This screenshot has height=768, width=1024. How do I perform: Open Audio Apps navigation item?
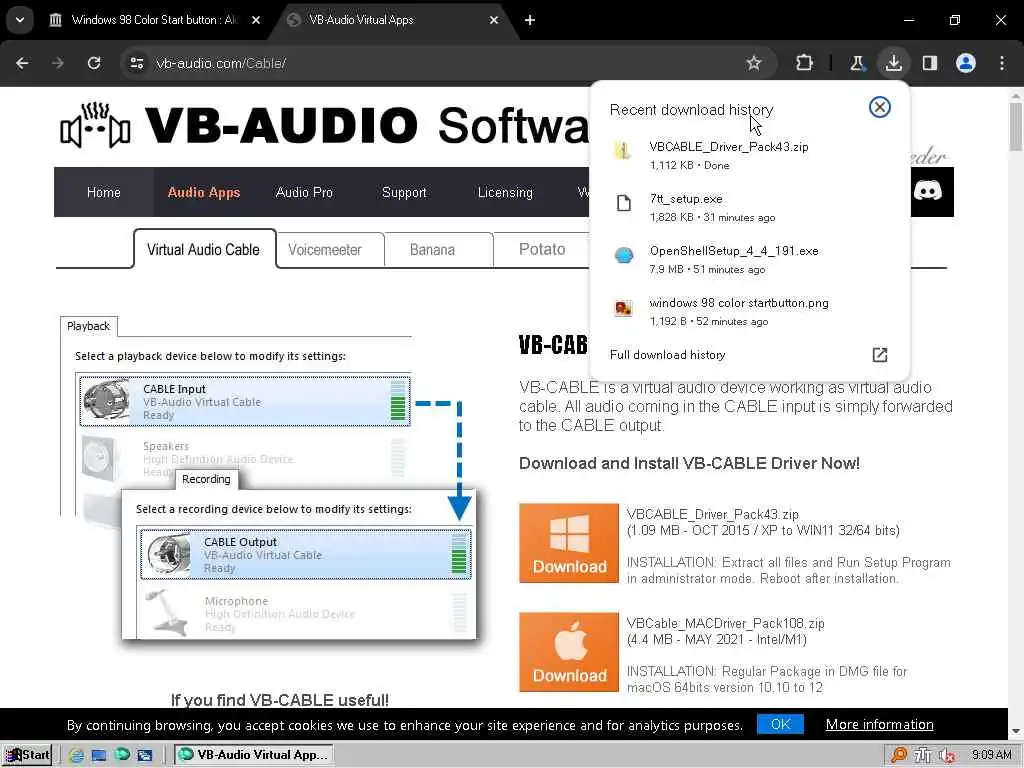click(x=204, y=193)
